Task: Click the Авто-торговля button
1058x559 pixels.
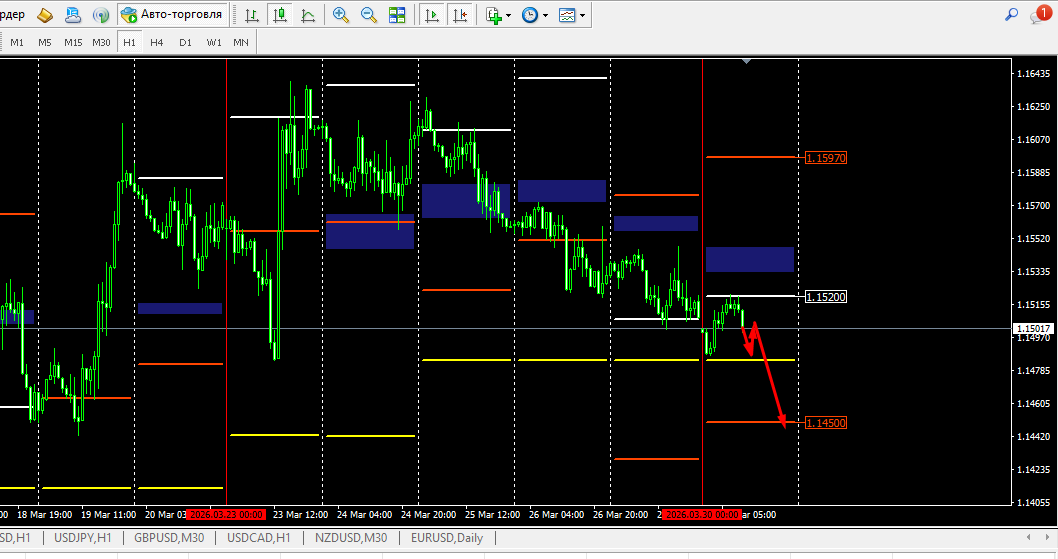Action: [173, 14]
